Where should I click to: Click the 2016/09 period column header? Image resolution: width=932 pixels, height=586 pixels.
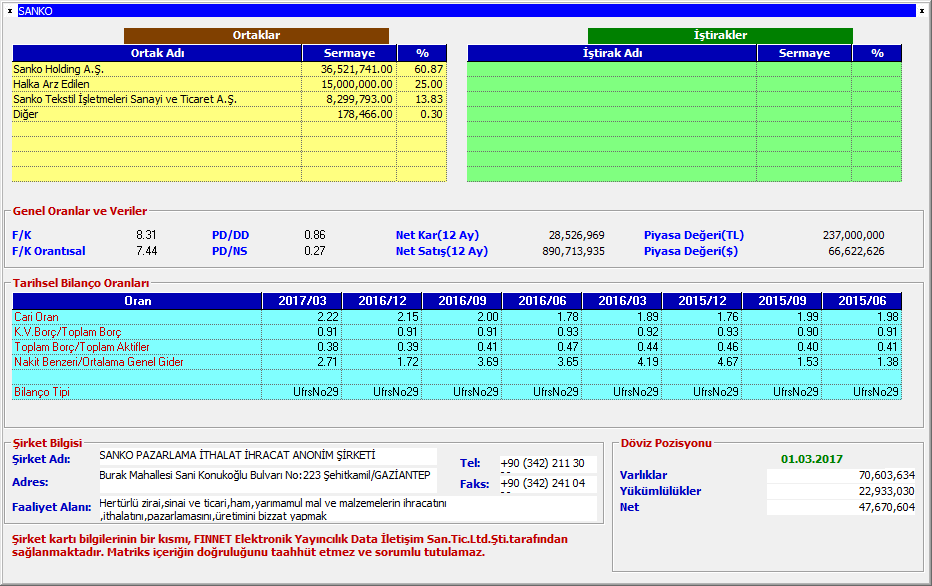(x=462, y=301)
